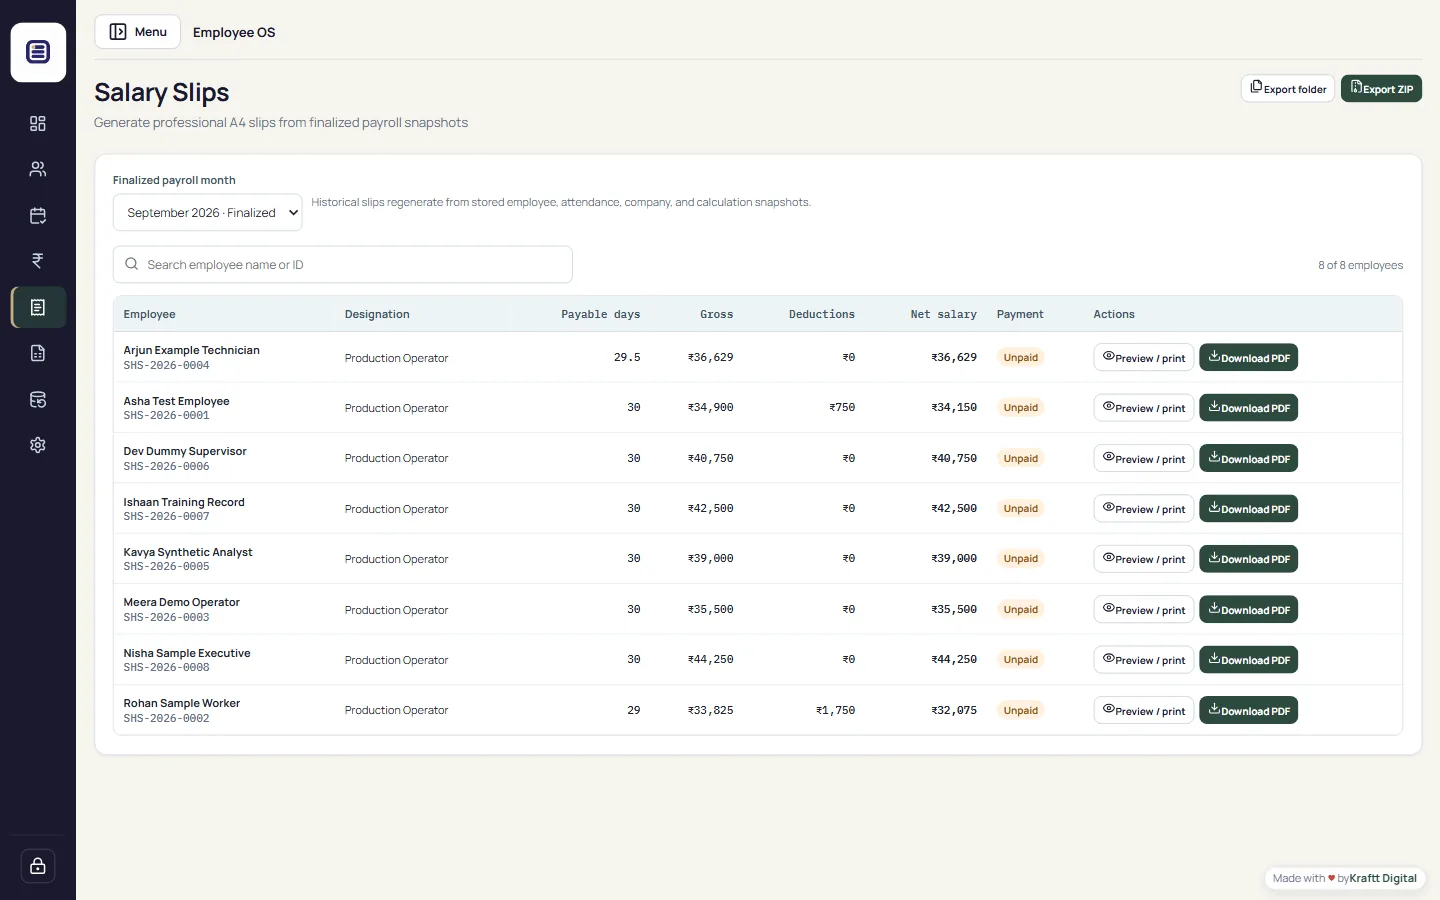
Task: Click employee name Kavya Synthetic Analyst
Action: (x=188, y=552)
